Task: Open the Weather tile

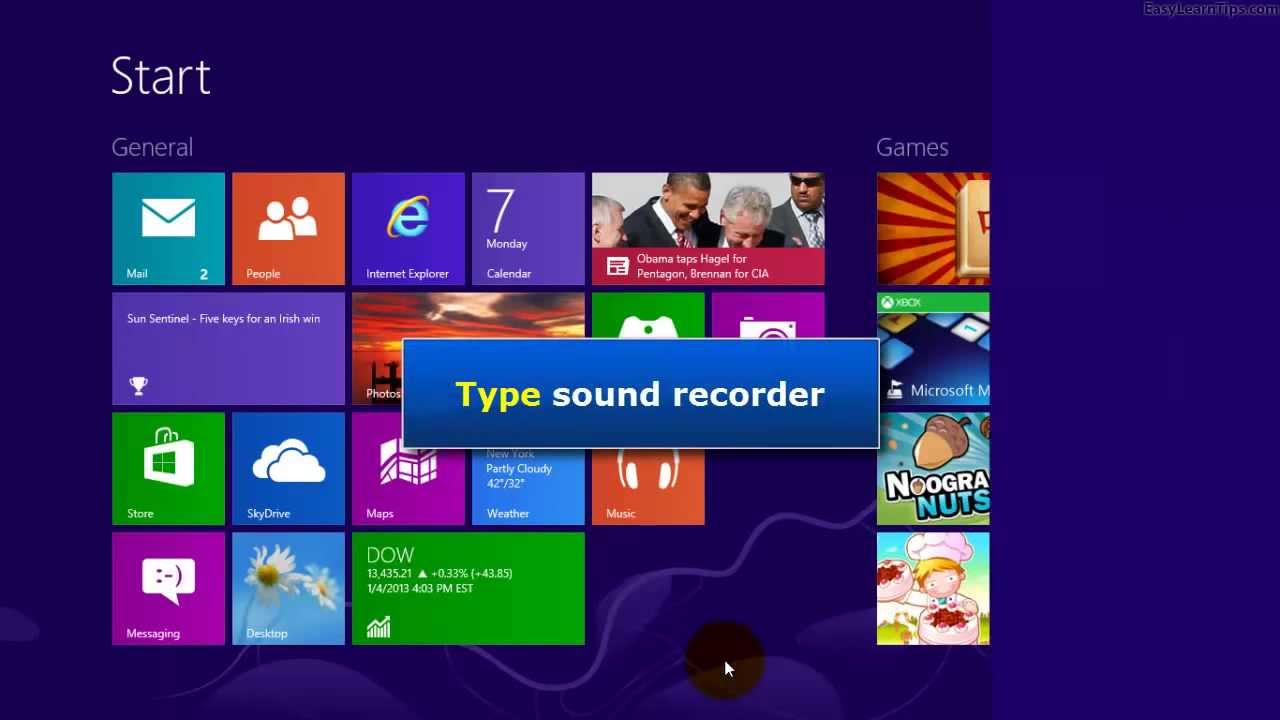Action: tap(528, 486)
